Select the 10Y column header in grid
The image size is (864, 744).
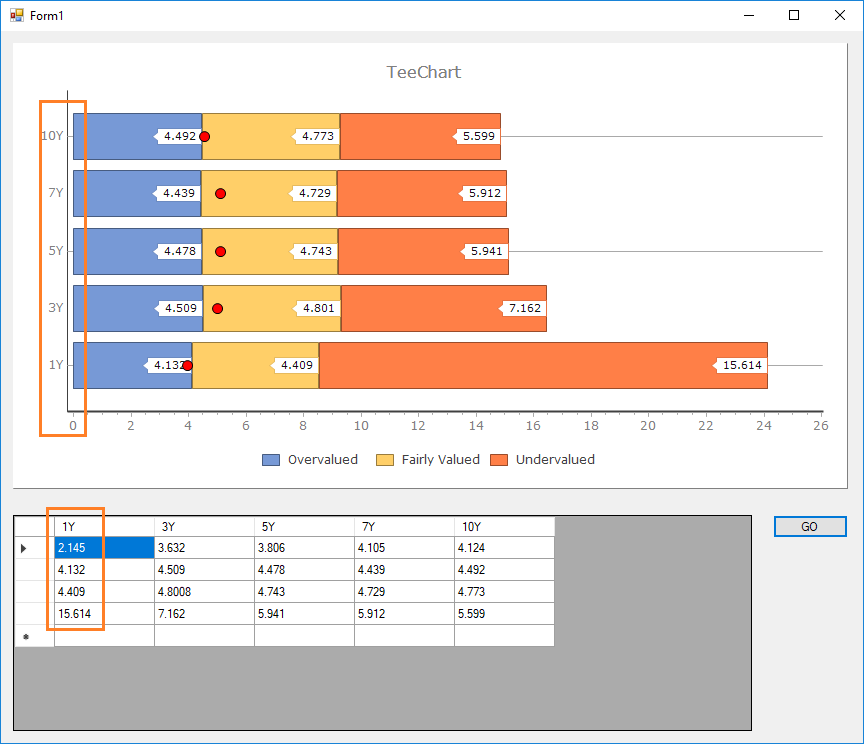[x=504, y=527]
